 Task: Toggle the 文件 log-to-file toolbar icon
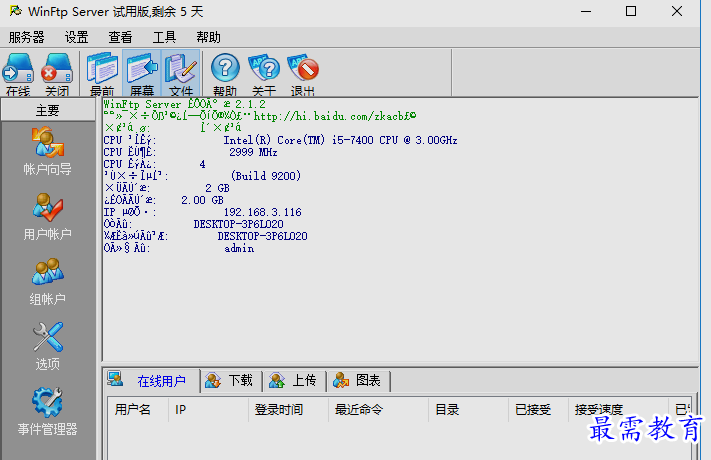(x=181, y=74)
